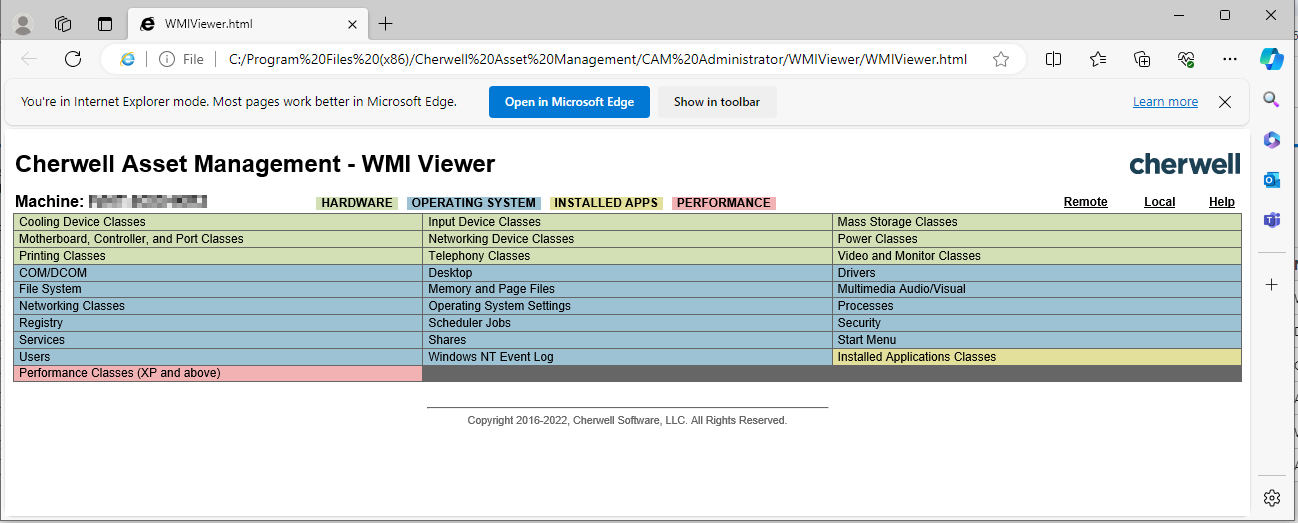Open the Outlook sidebar icon
The width and height of the screenshot is (1298, 523).
pos(1271,180)
